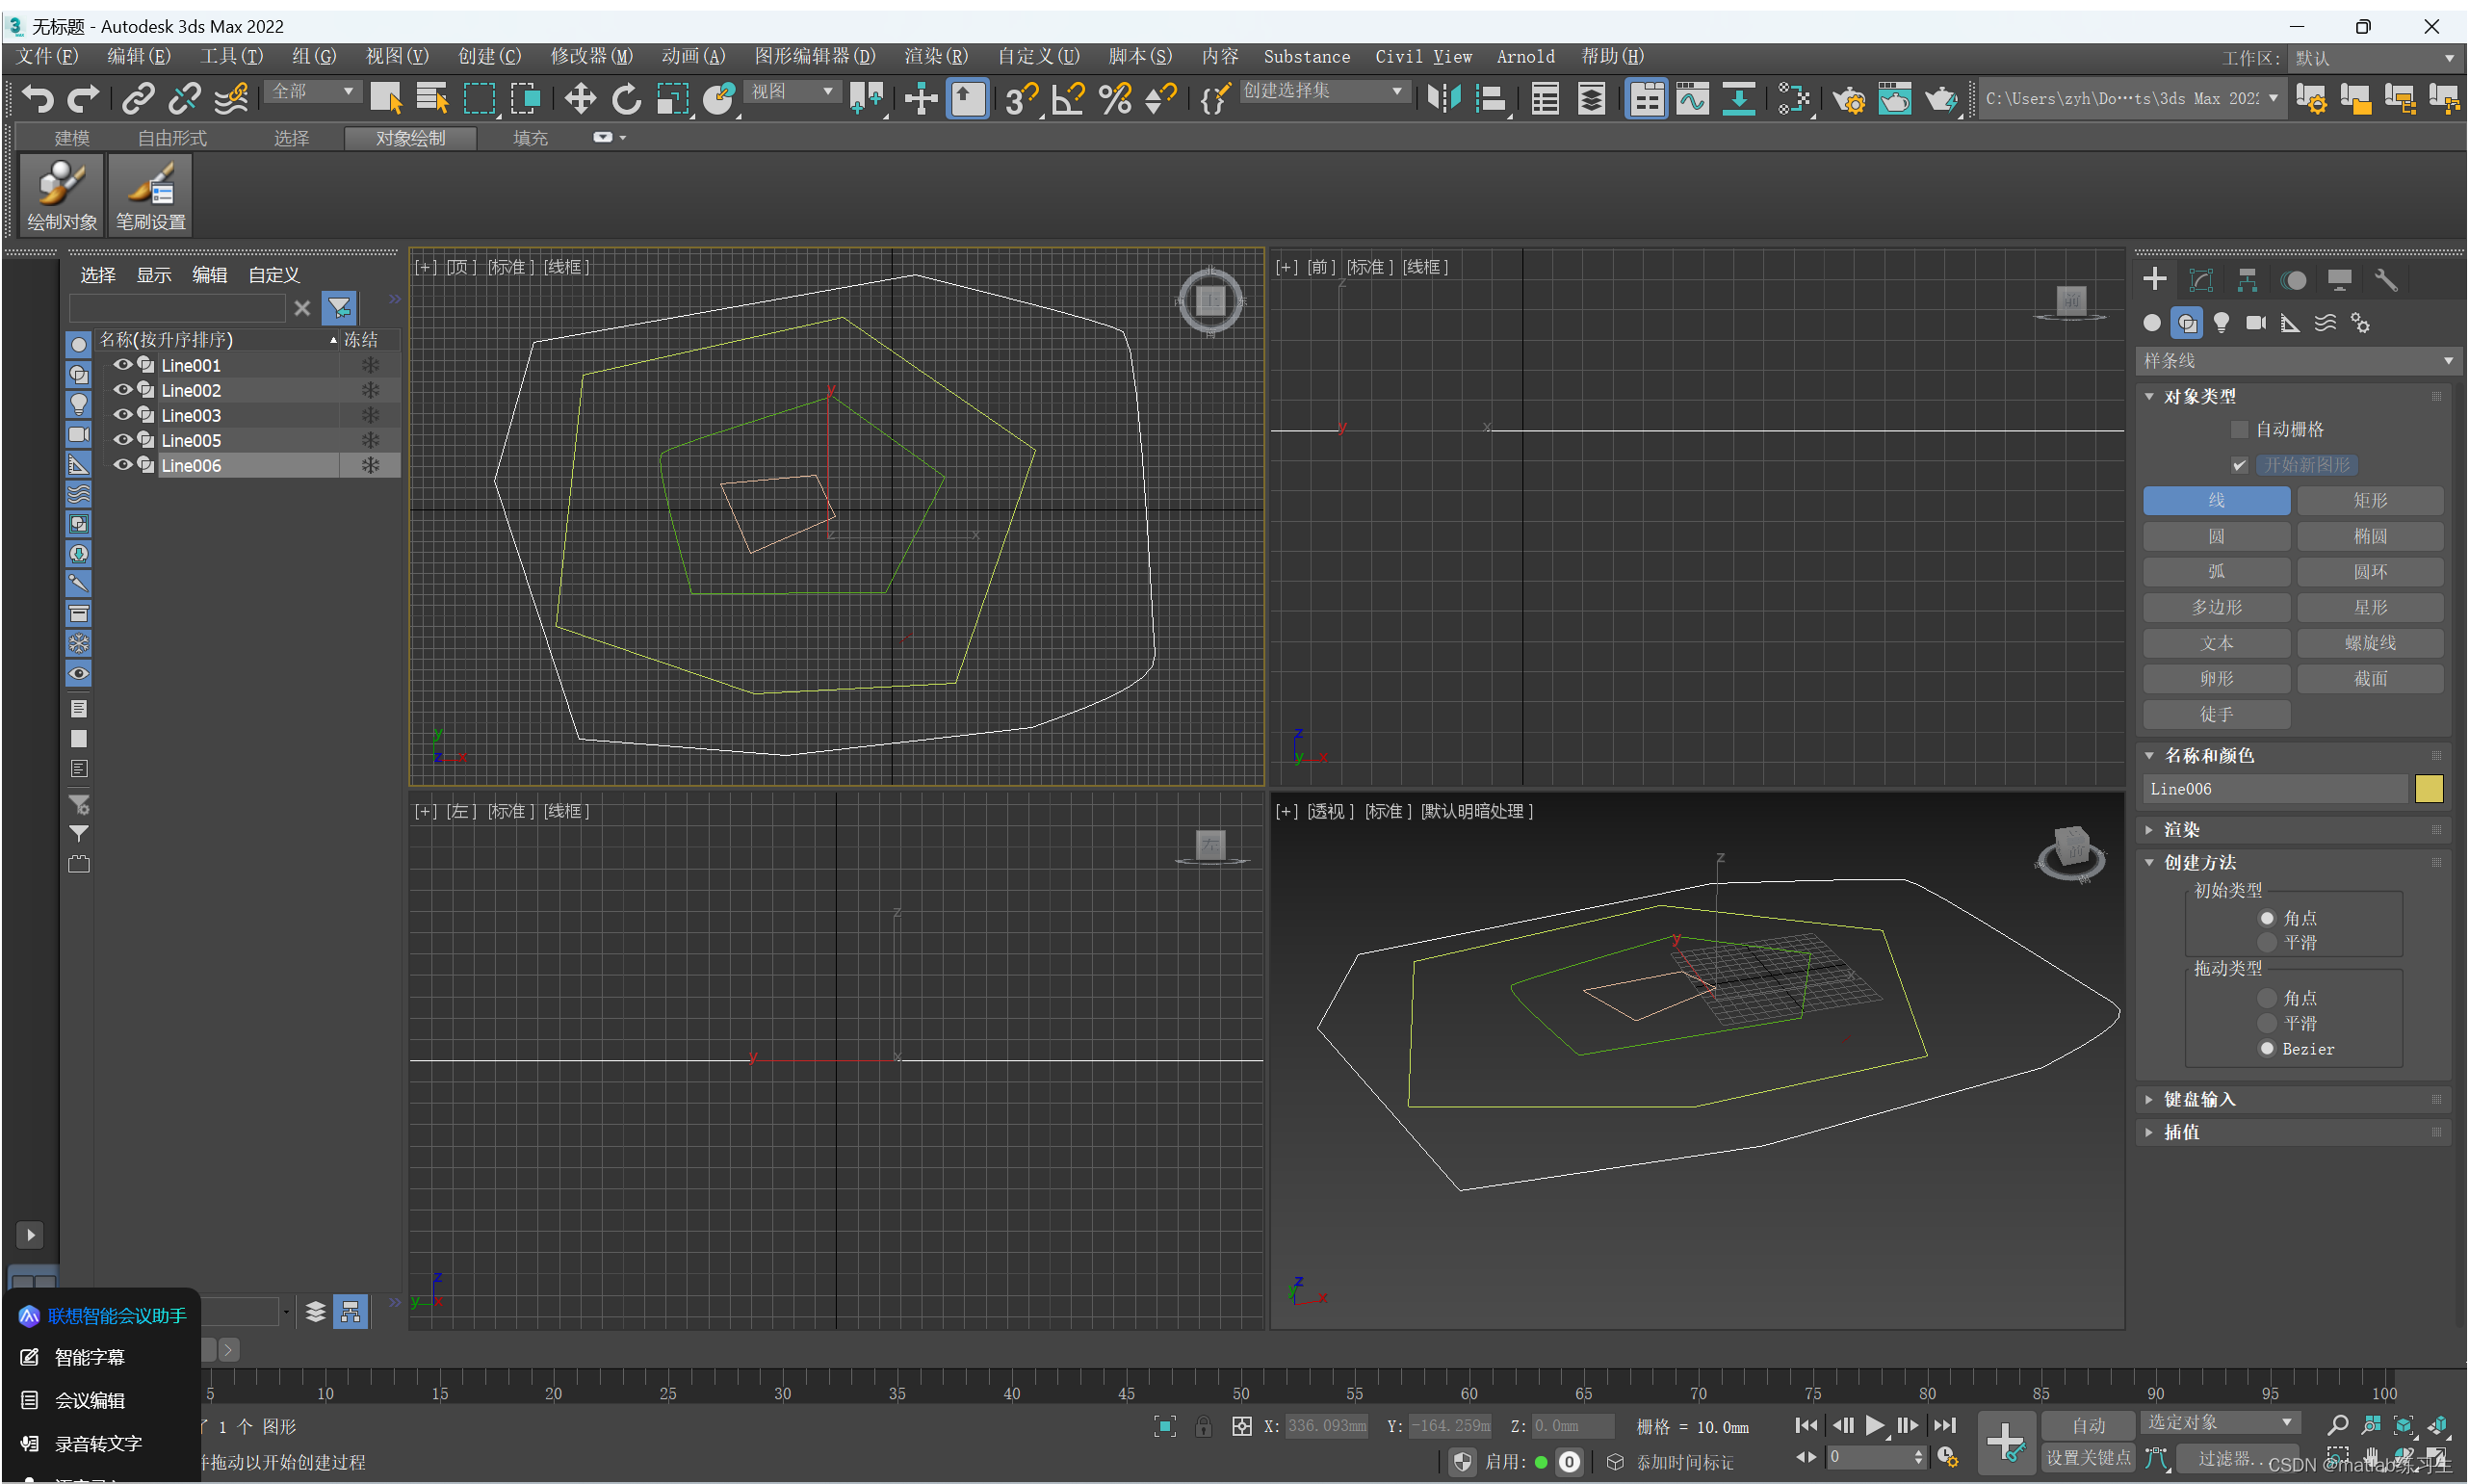
Task: Open the 视图 reference coordinate dropdown
Action: click(x=792, y=92)
